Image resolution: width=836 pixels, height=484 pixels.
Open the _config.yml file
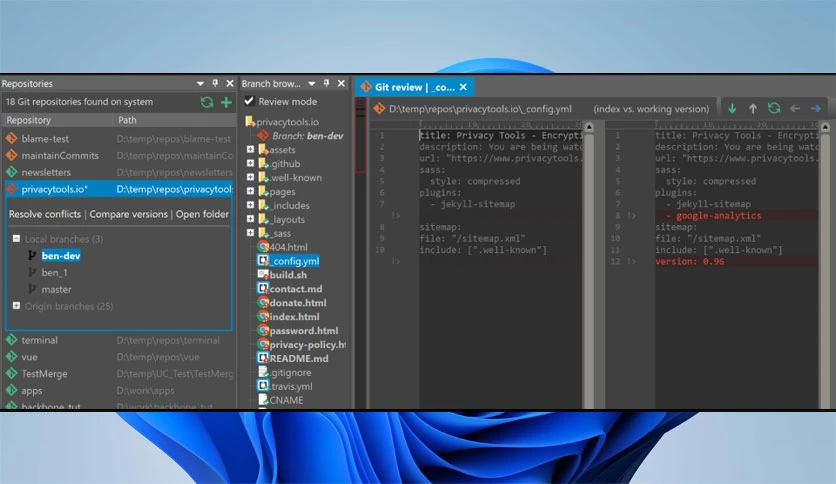(x=288, y=261)
